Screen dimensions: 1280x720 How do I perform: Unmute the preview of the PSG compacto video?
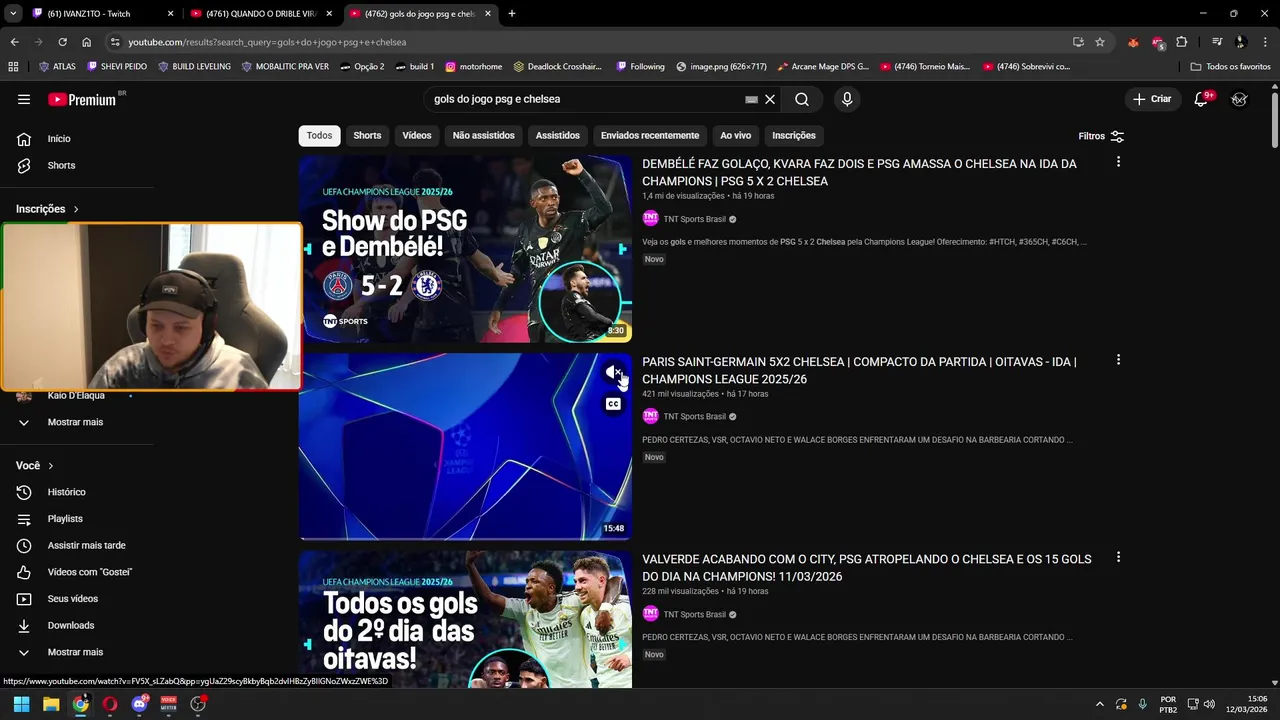tap(613, 372)
